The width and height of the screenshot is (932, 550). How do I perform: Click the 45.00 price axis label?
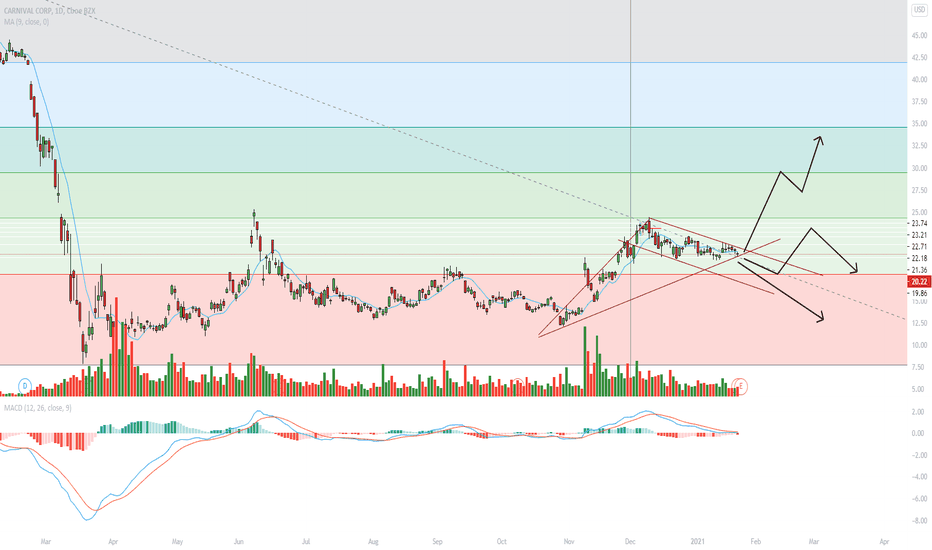tap(919, 36)
